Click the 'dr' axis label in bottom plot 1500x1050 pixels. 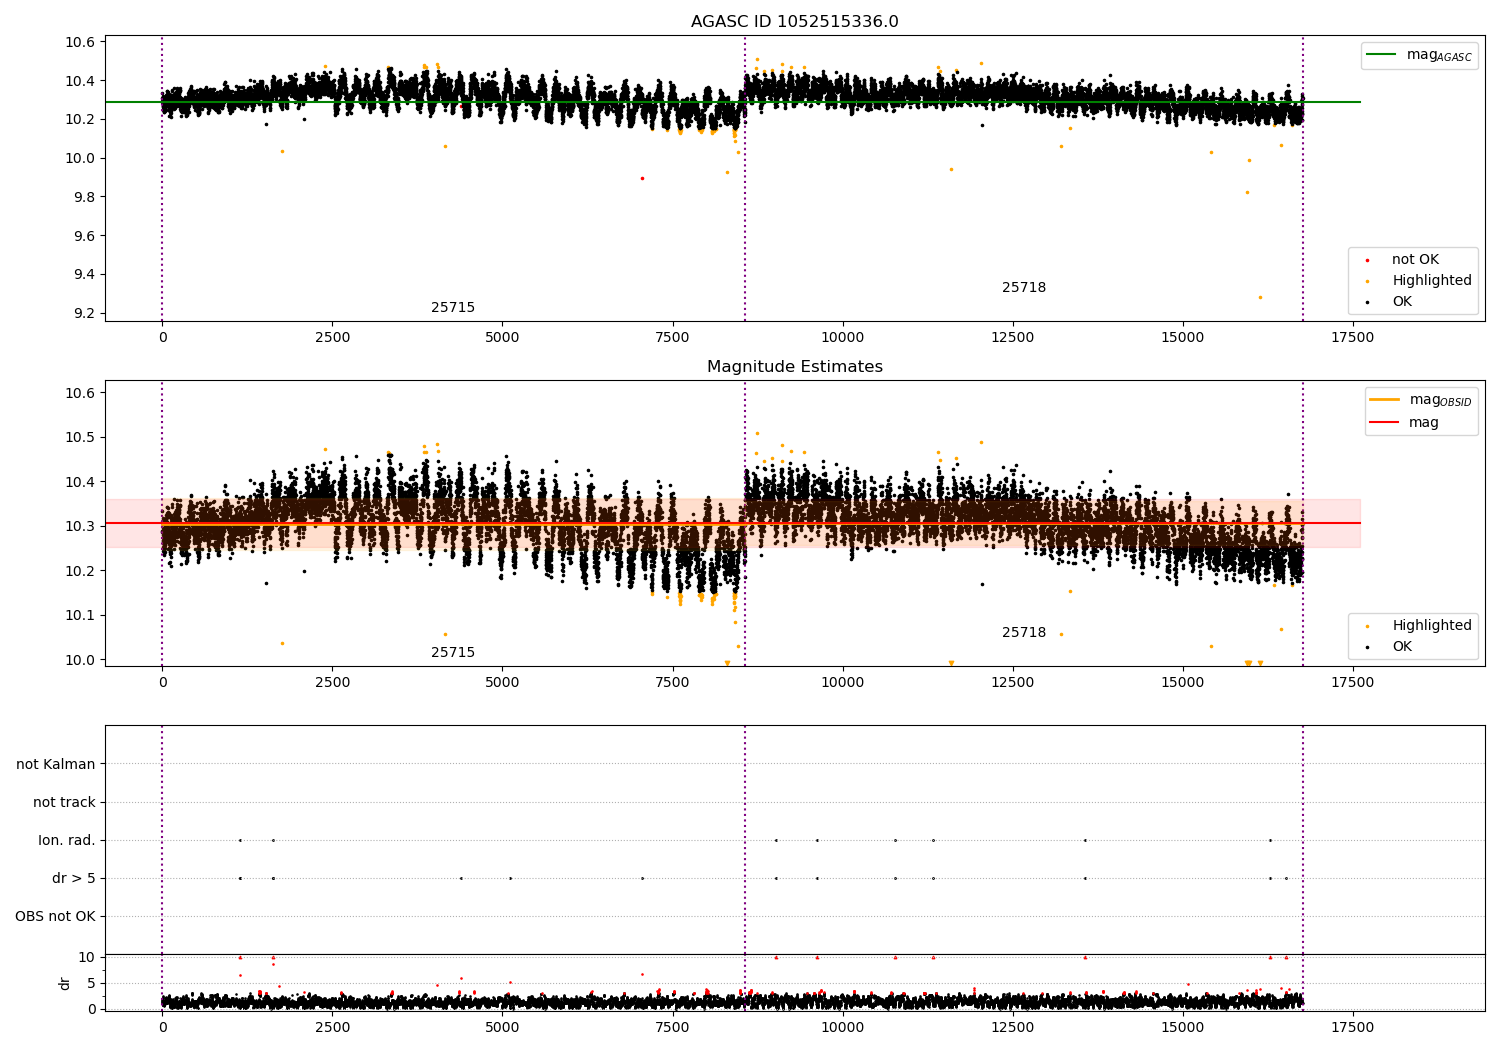pyautogui.click(x=65, y=983)
